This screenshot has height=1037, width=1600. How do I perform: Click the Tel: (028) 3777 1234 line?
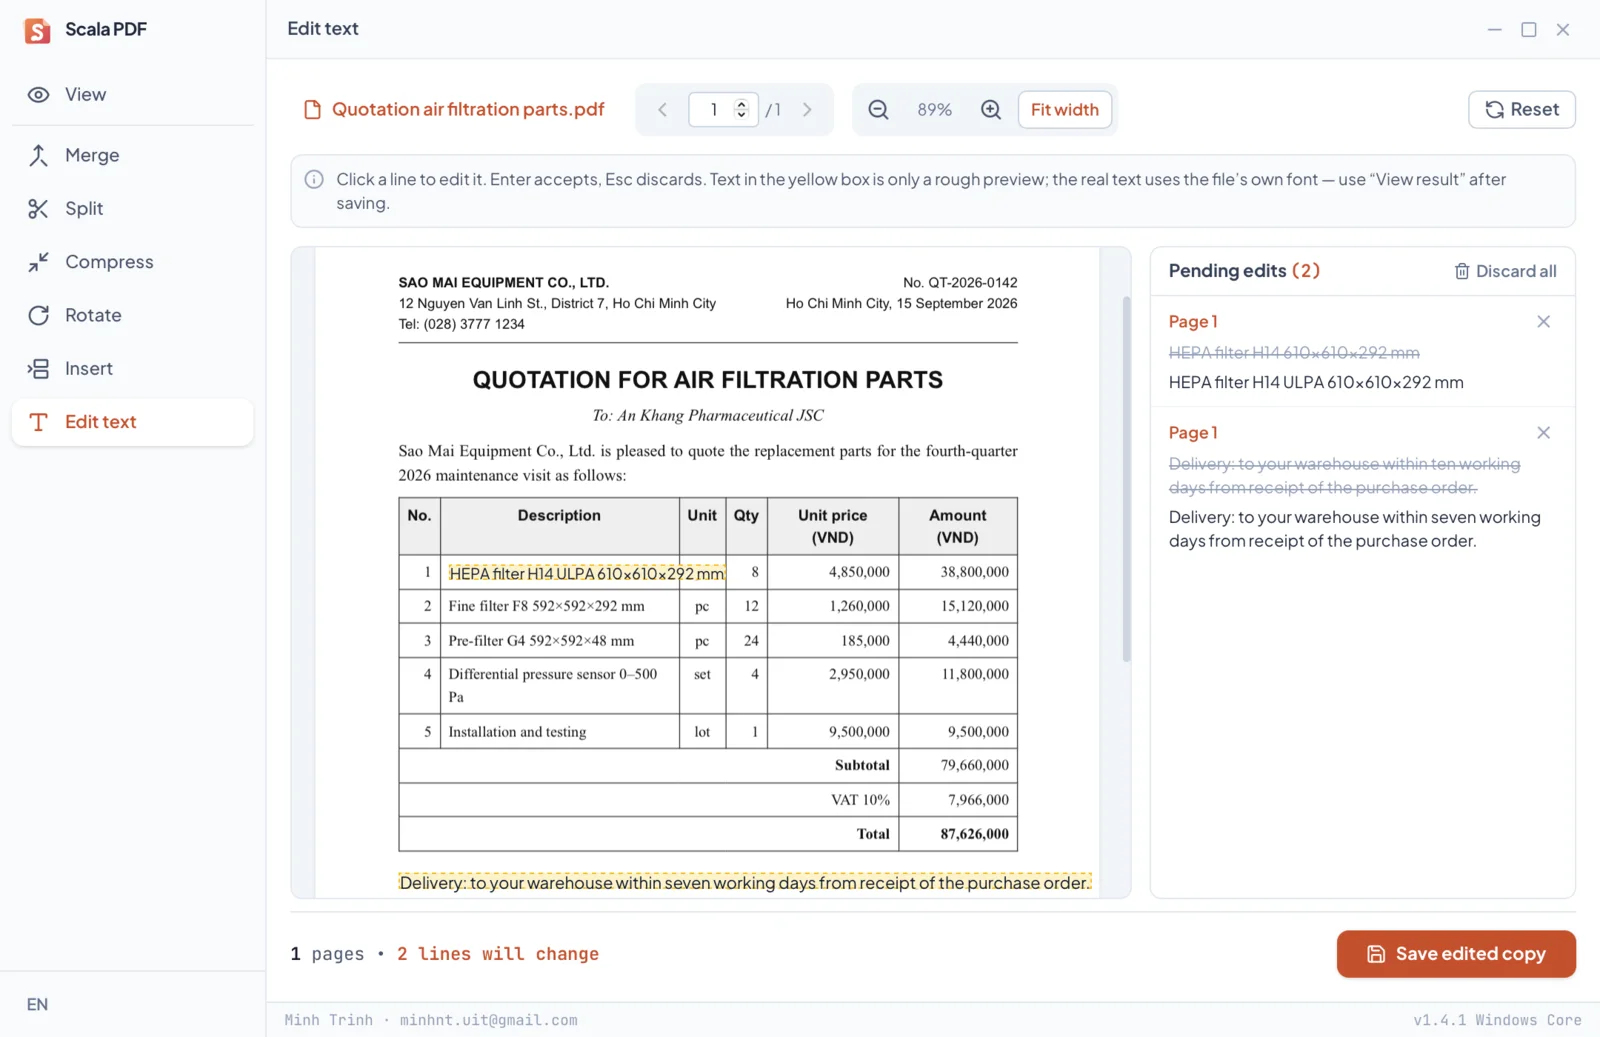coord(461,324)
